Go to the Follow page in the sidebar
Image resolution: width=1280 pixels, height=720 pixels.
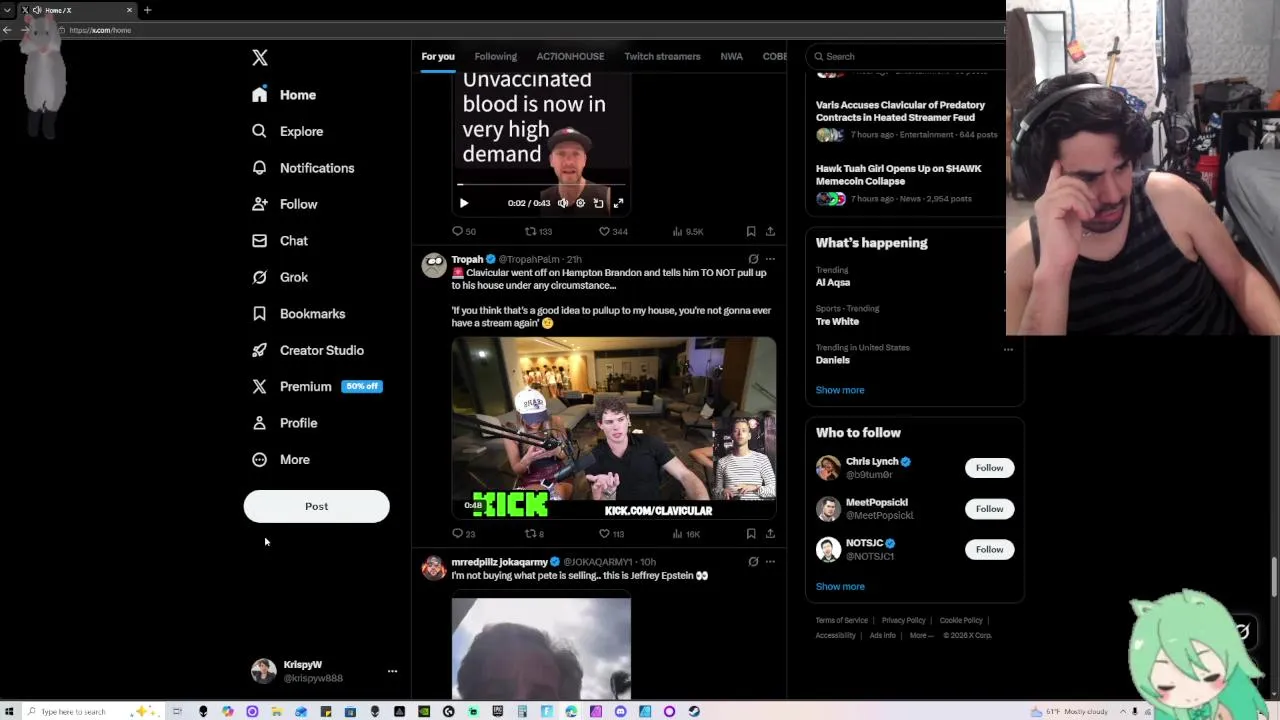click(x=285, y=204)
